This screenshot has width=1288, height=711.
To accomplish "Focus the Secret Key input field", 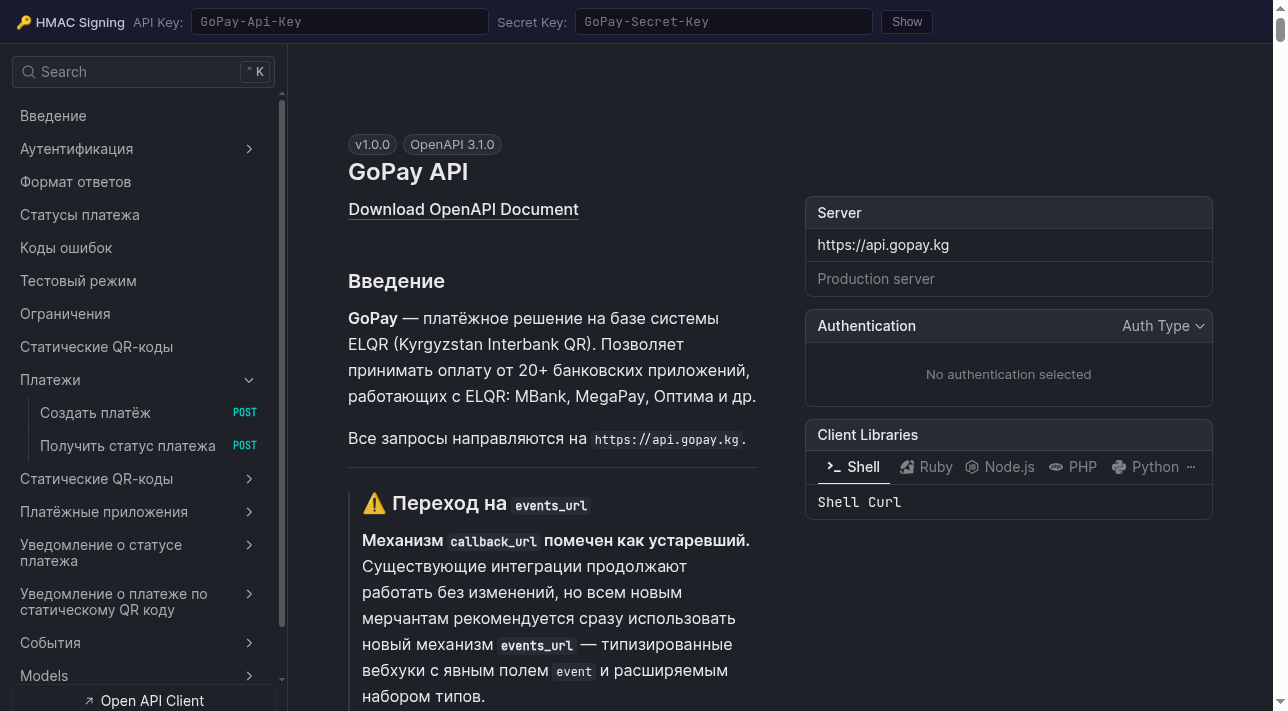I will (723, 22).
